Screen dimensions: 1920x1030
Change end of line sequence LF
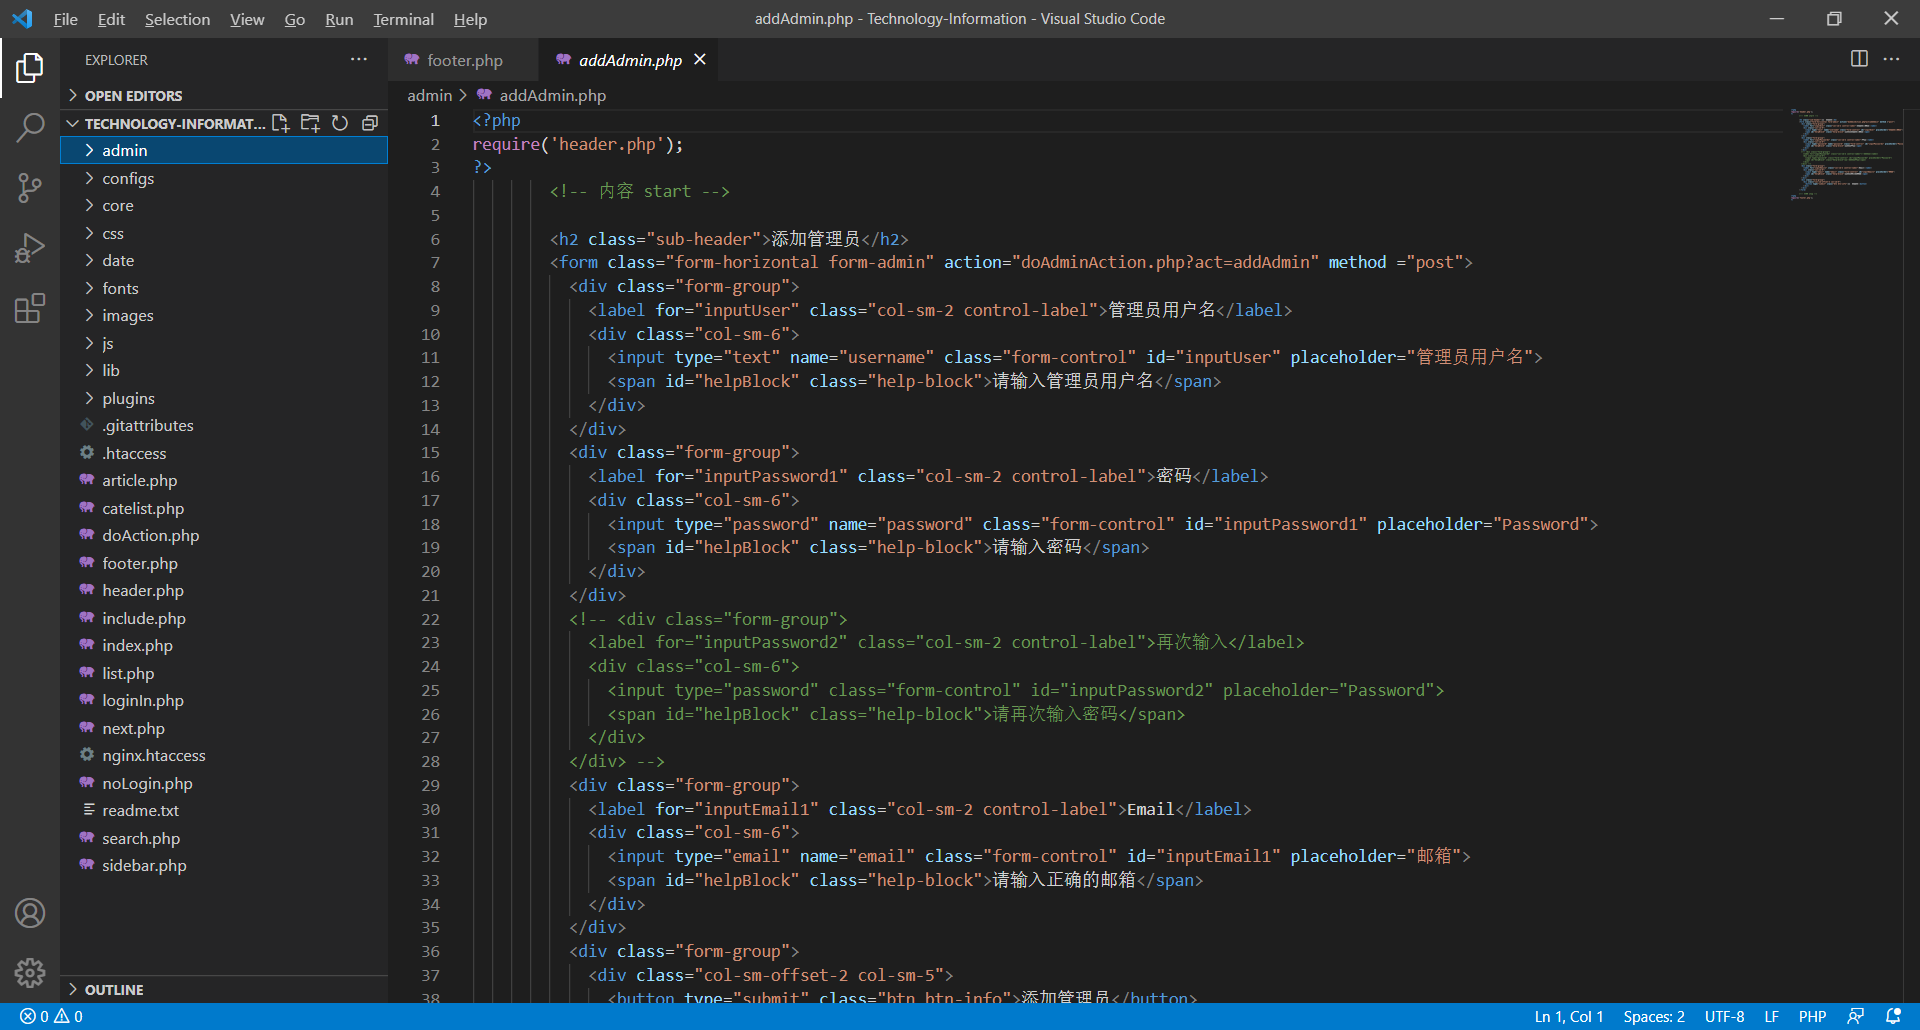click(1771, 1017)
